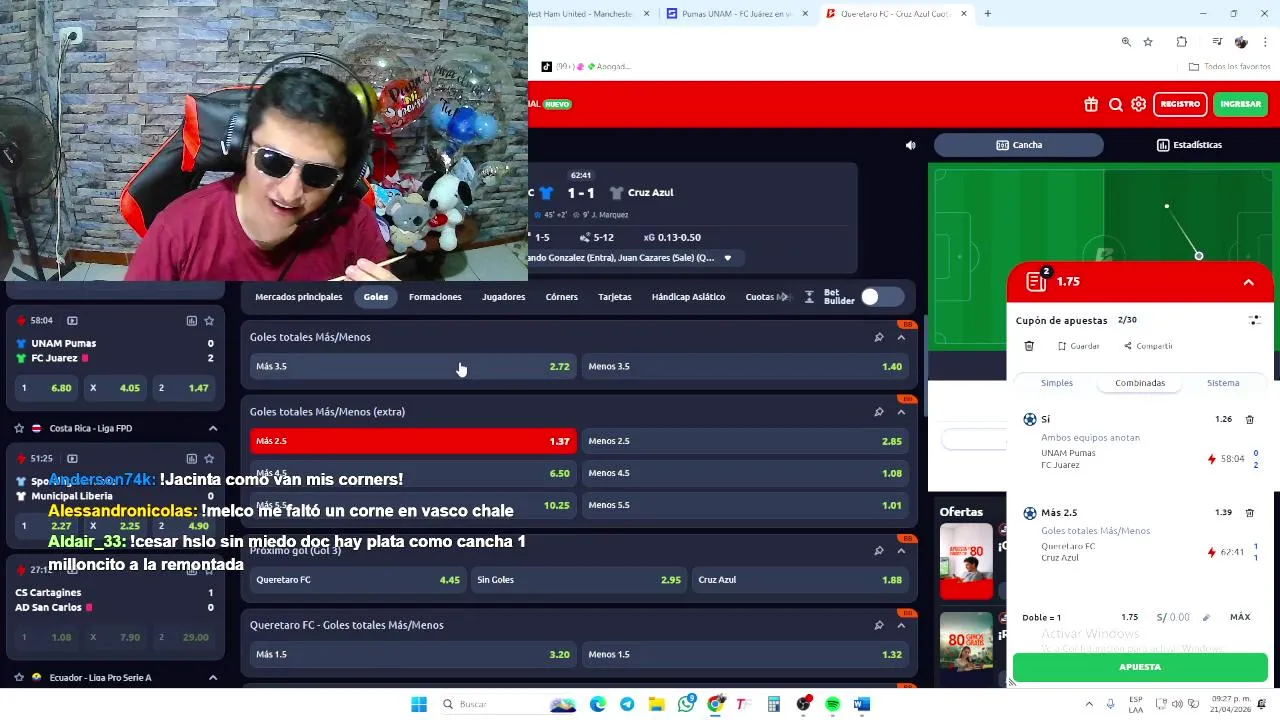Open the Córners market tab

pyautogui.click(x=561, y=297)
